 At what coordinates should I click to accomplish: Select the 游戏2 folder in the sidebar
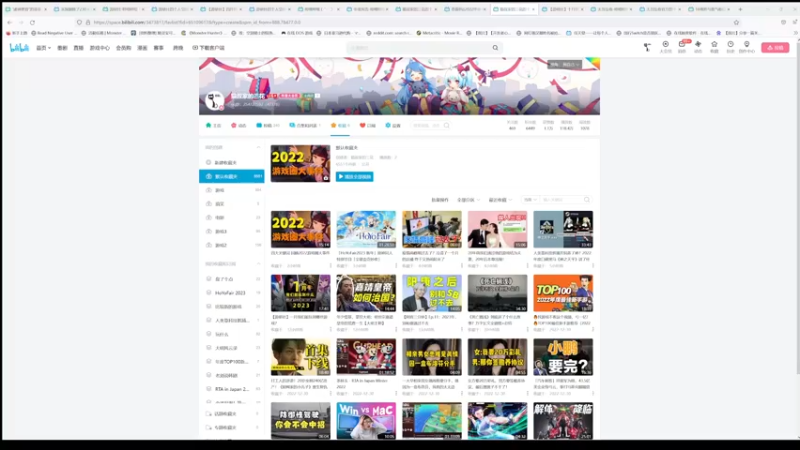(232, 245)
